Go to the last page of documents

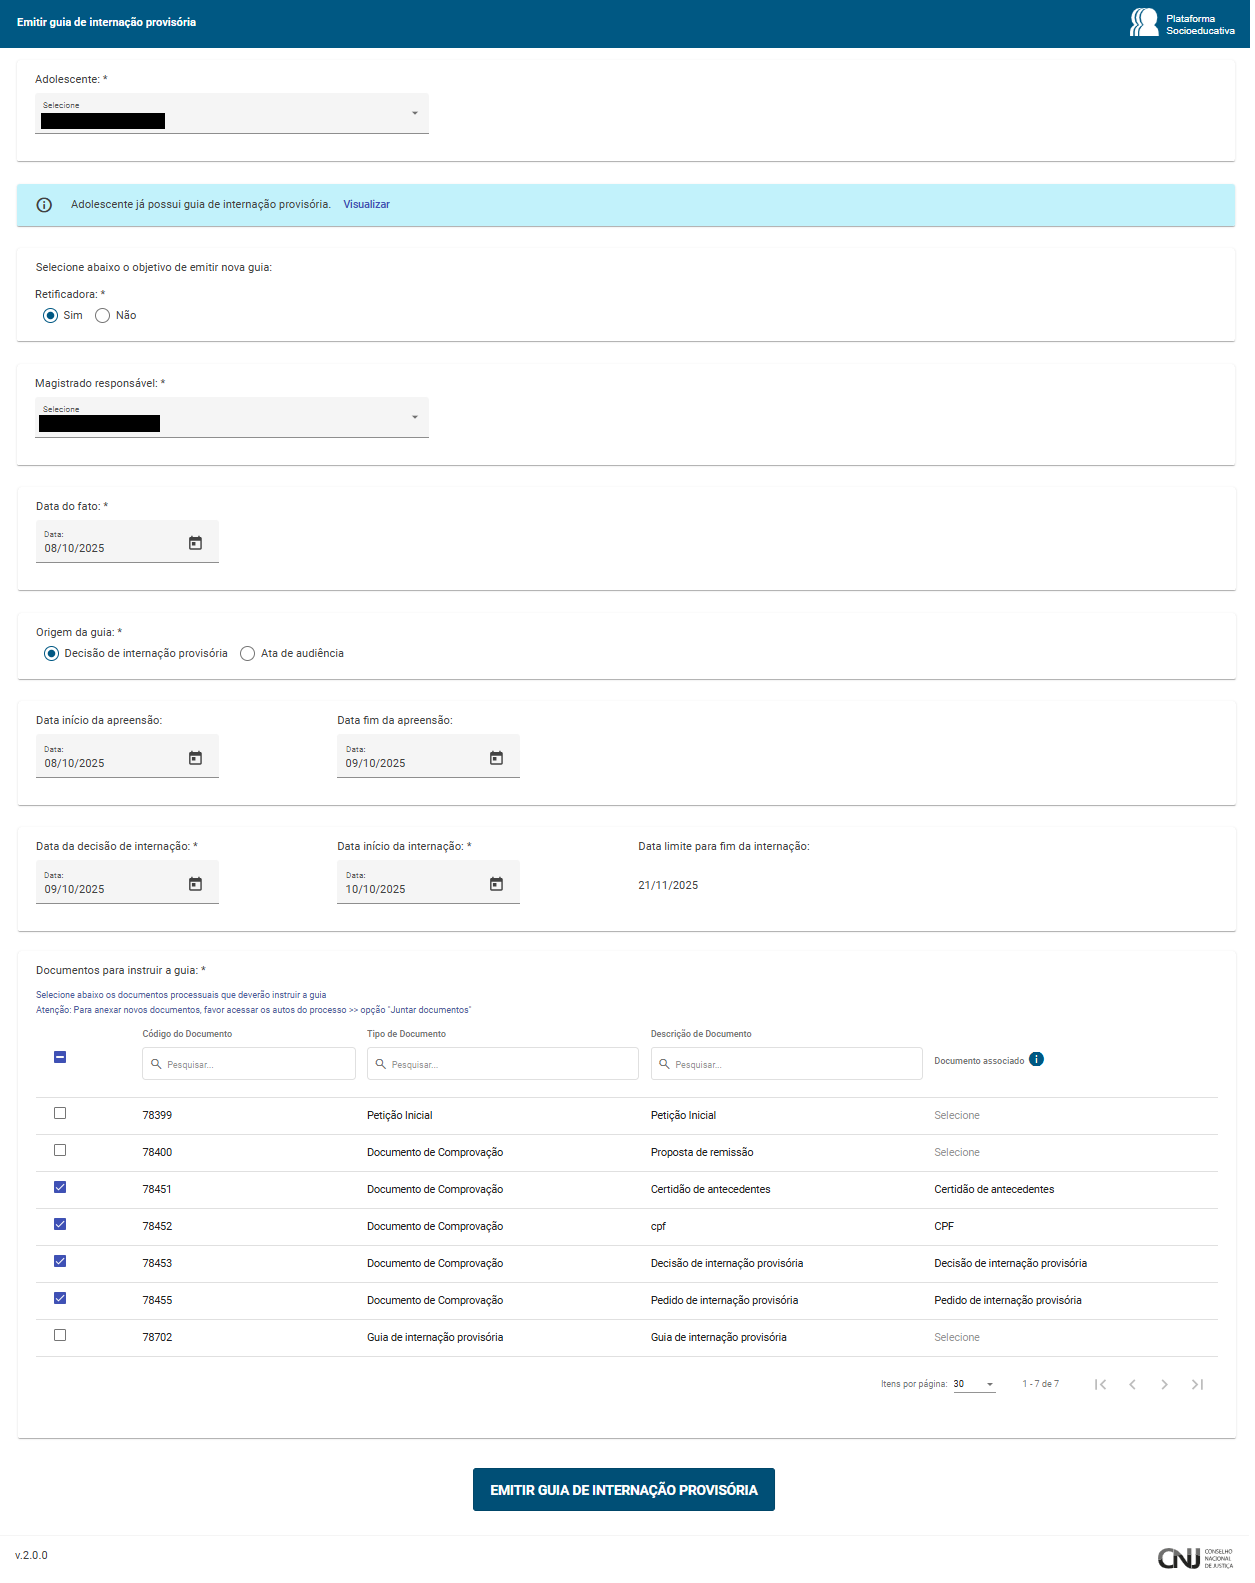pyautogui.click(x=1197, y=1384)
